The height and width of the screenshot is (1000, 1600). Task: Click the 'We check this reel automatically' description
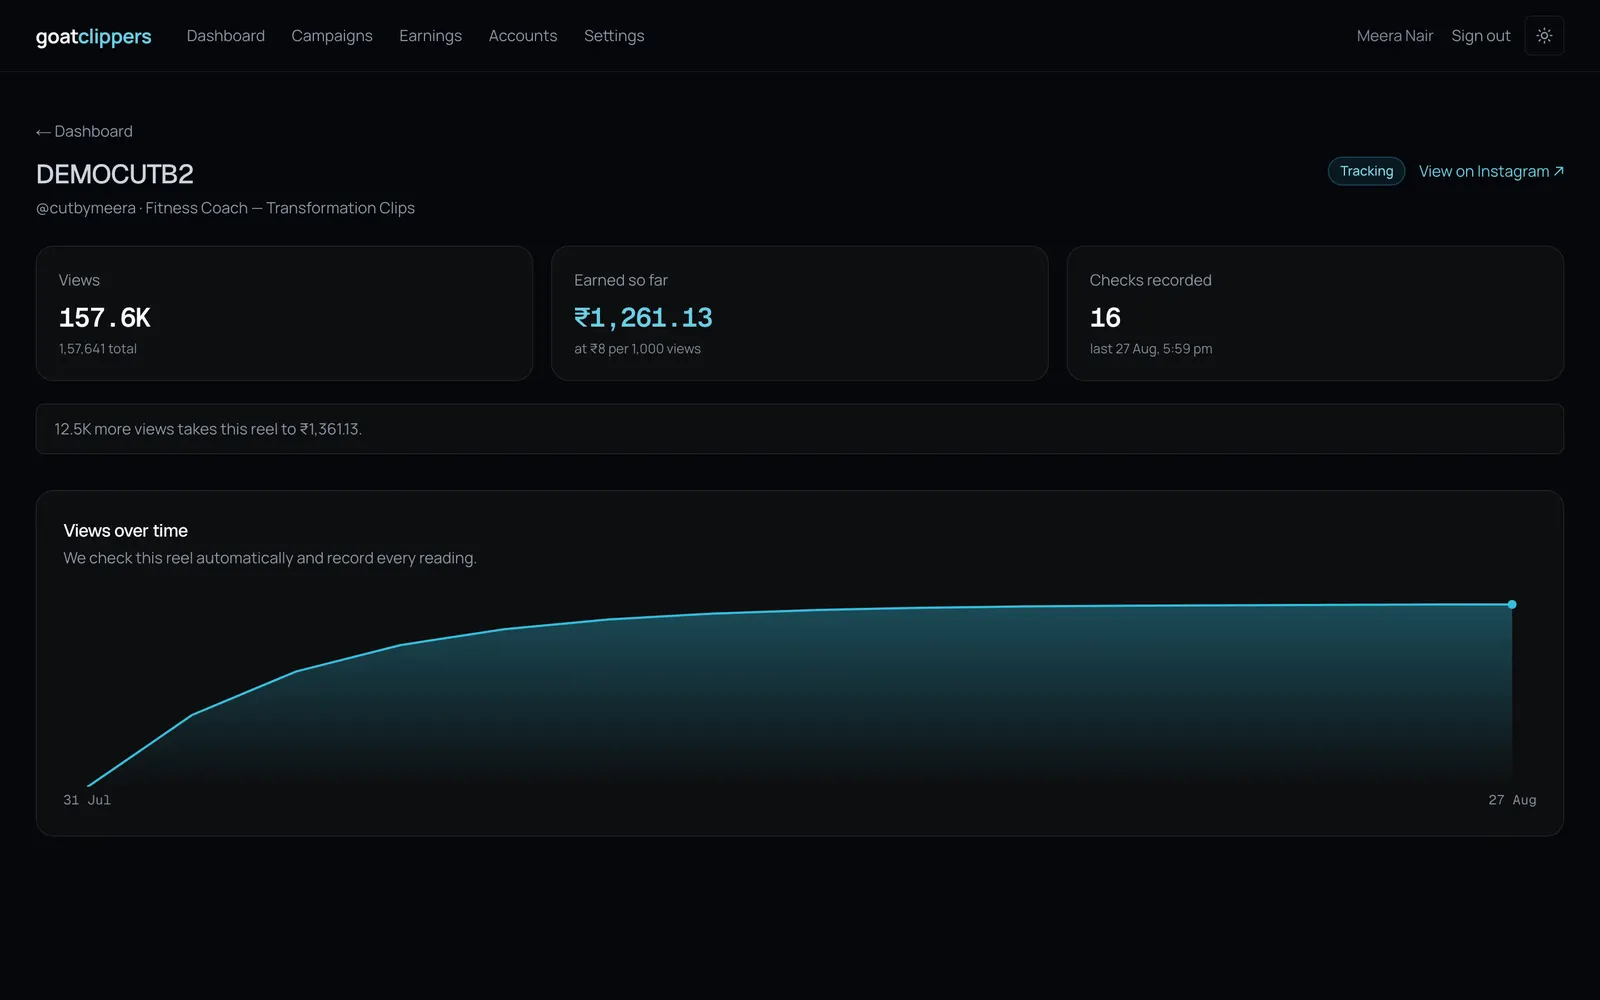[x=270, y=558]
